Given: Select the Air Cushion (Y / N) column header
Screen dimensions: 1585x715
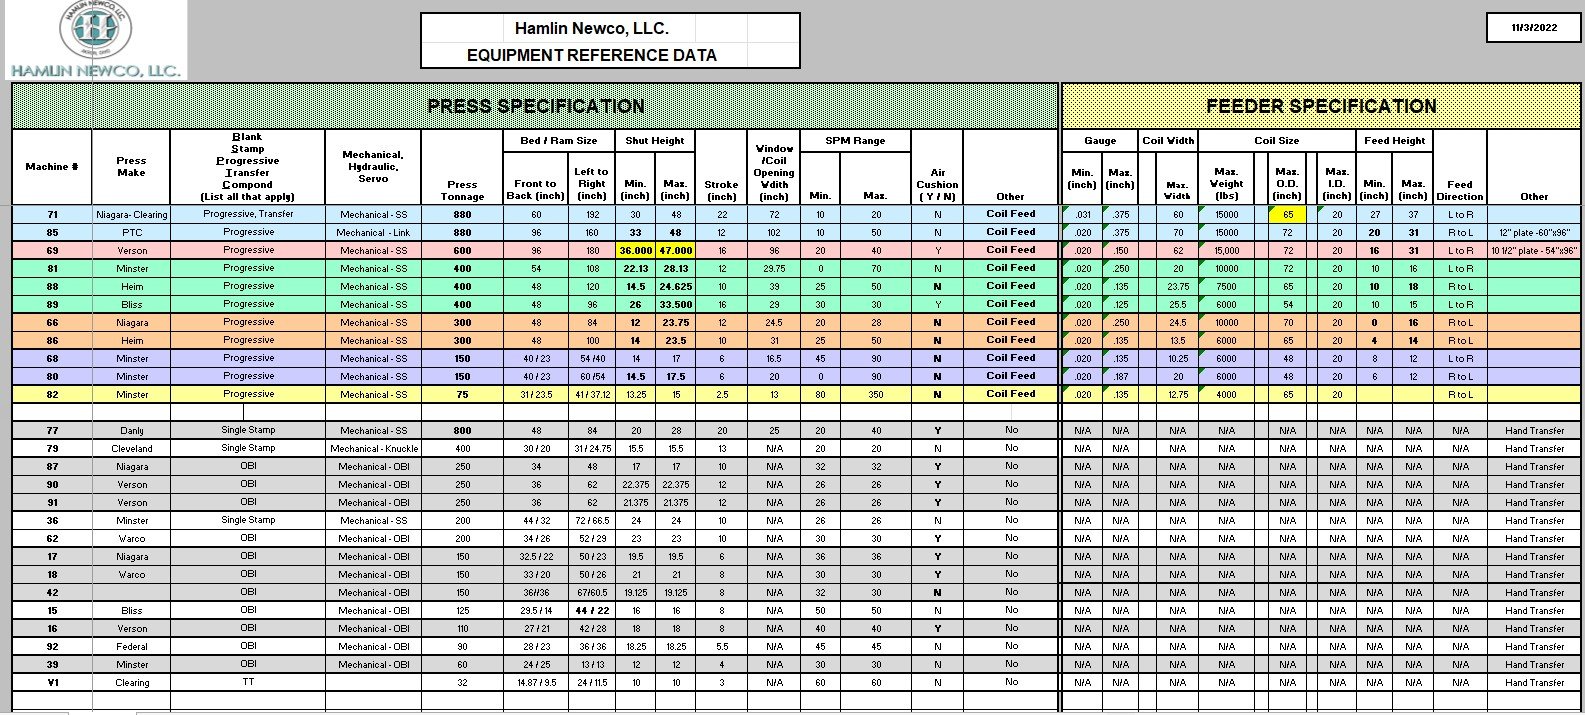Looking at the screenshot, I should click(937, 185).
